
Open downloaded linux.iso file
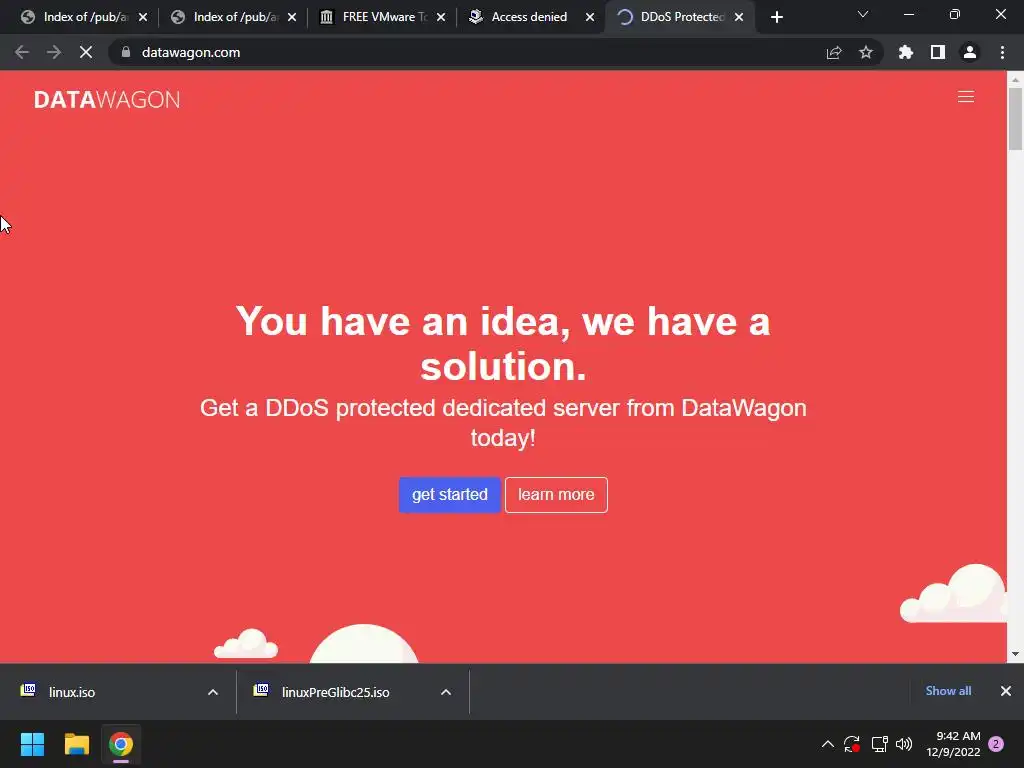click(72, 692)
